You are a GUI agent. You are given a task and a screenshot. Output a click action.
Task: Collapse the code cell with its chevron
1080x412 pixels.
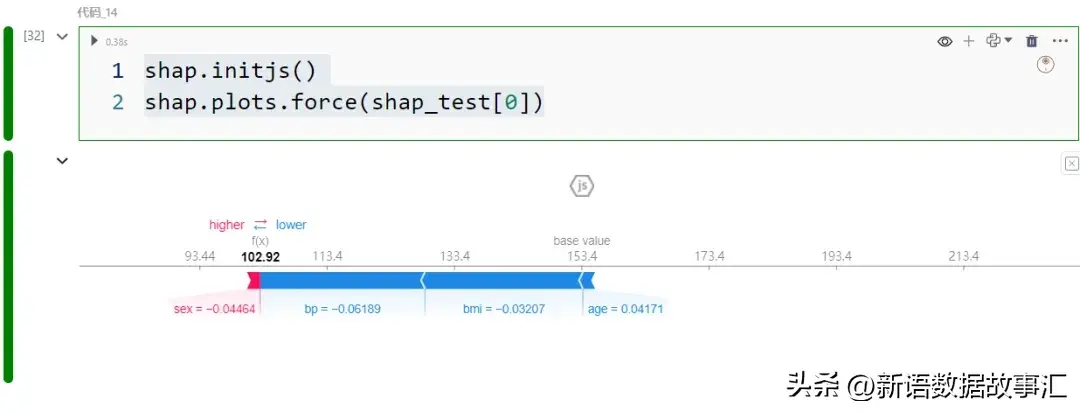coord(62,37)
